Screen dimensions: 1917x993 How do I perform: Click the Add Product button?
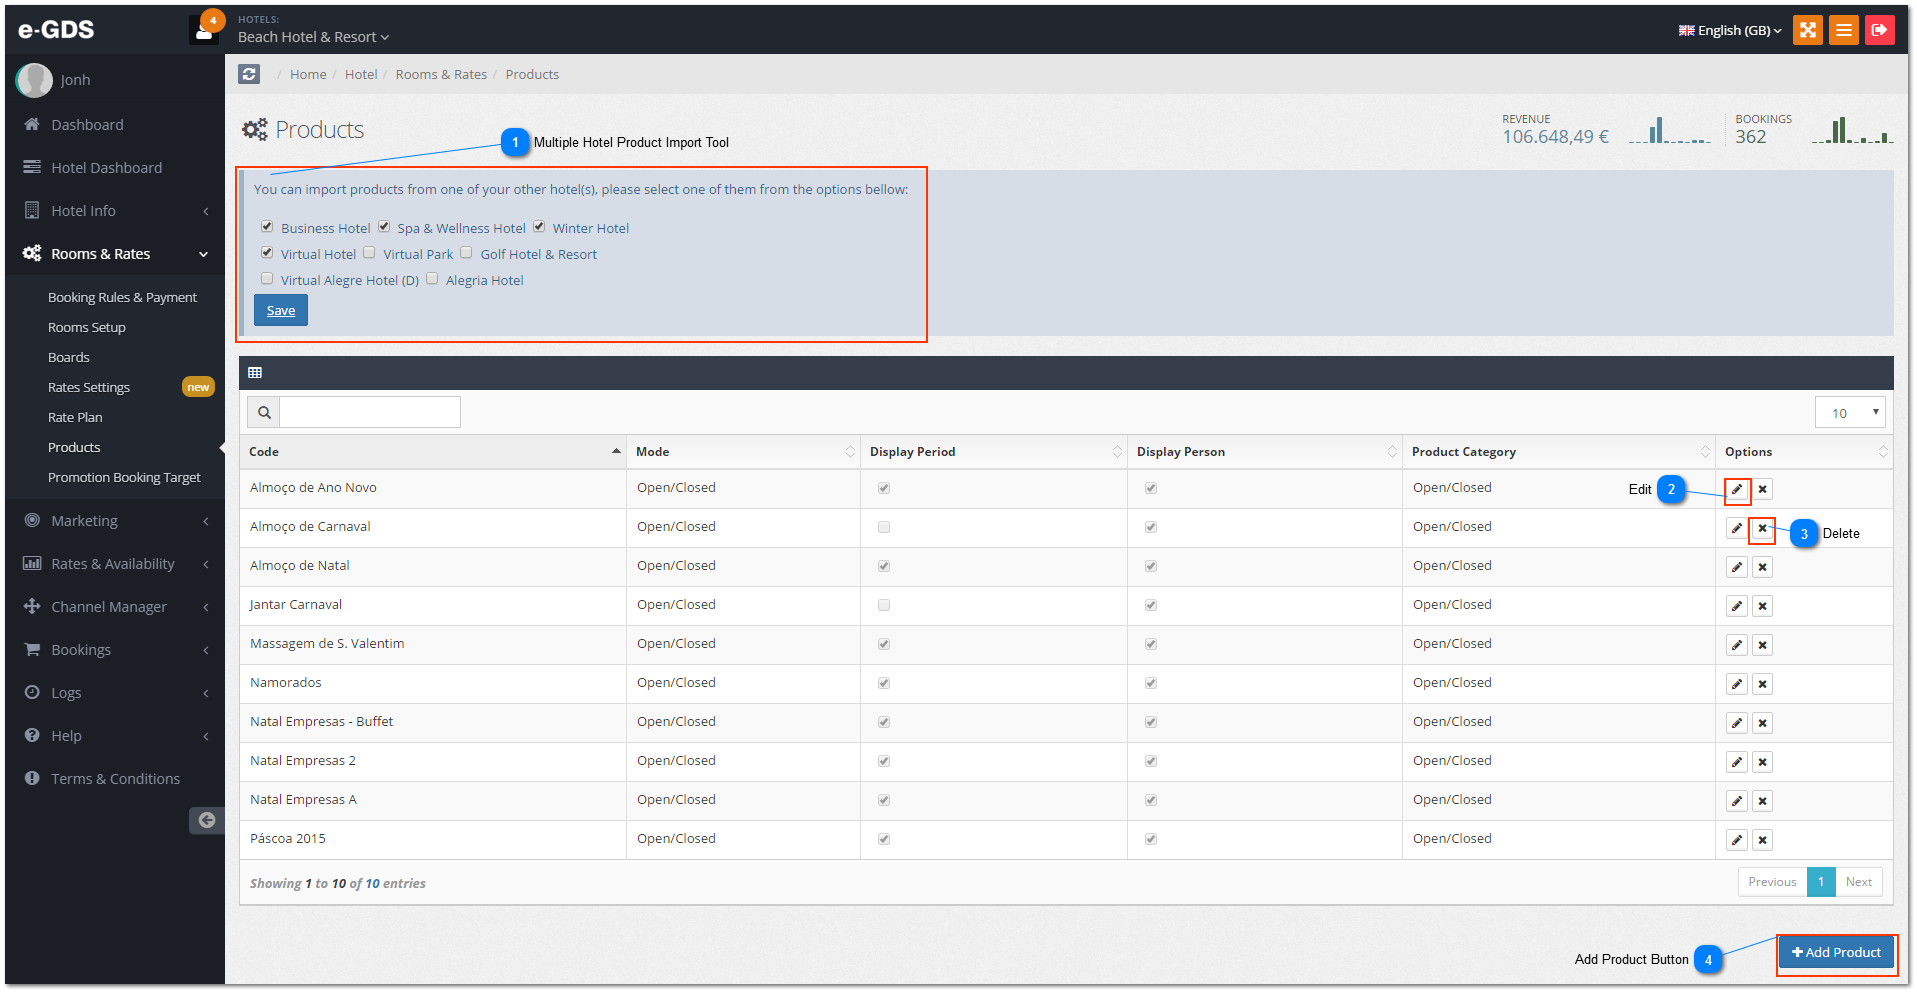(1836, 952)
